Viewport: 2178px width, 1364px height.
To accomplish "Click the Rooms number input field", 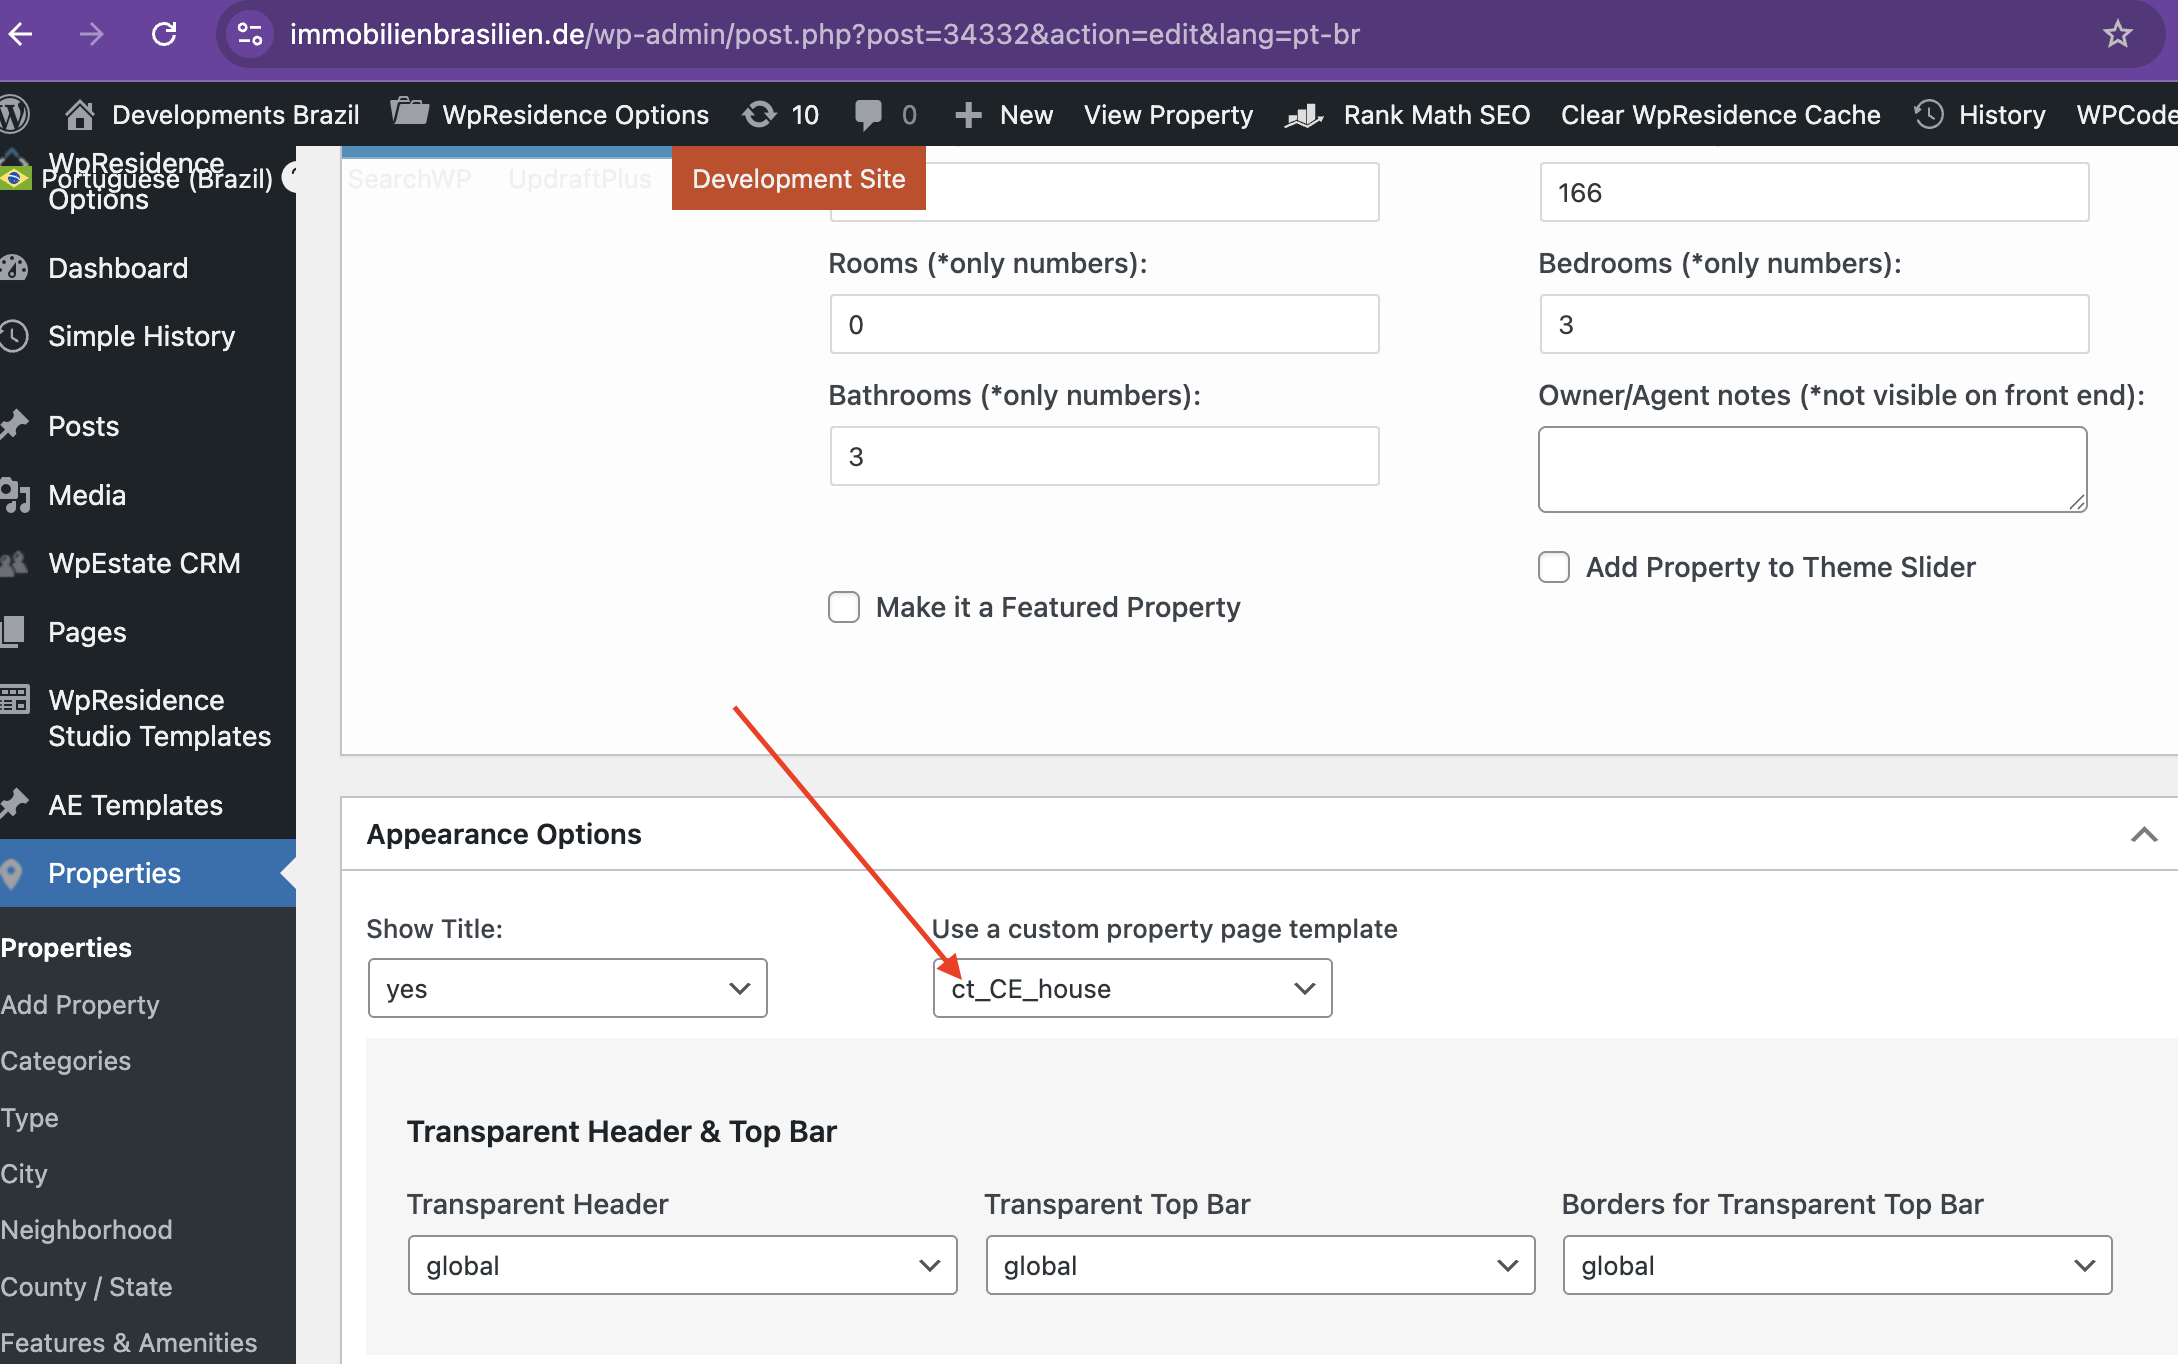I will (1104, 324).
